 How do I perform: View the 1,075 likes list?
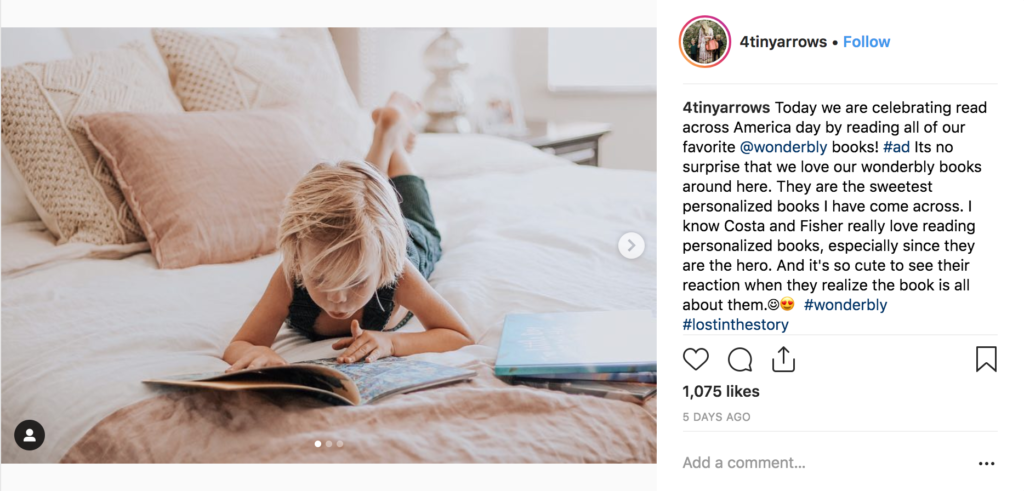[x=721, y=392]
